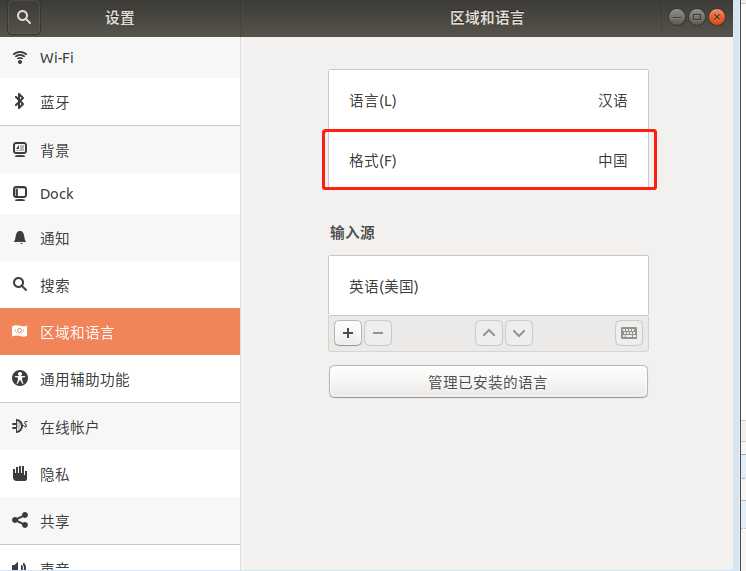Select the 英语(美国) input source

[488, 286]
